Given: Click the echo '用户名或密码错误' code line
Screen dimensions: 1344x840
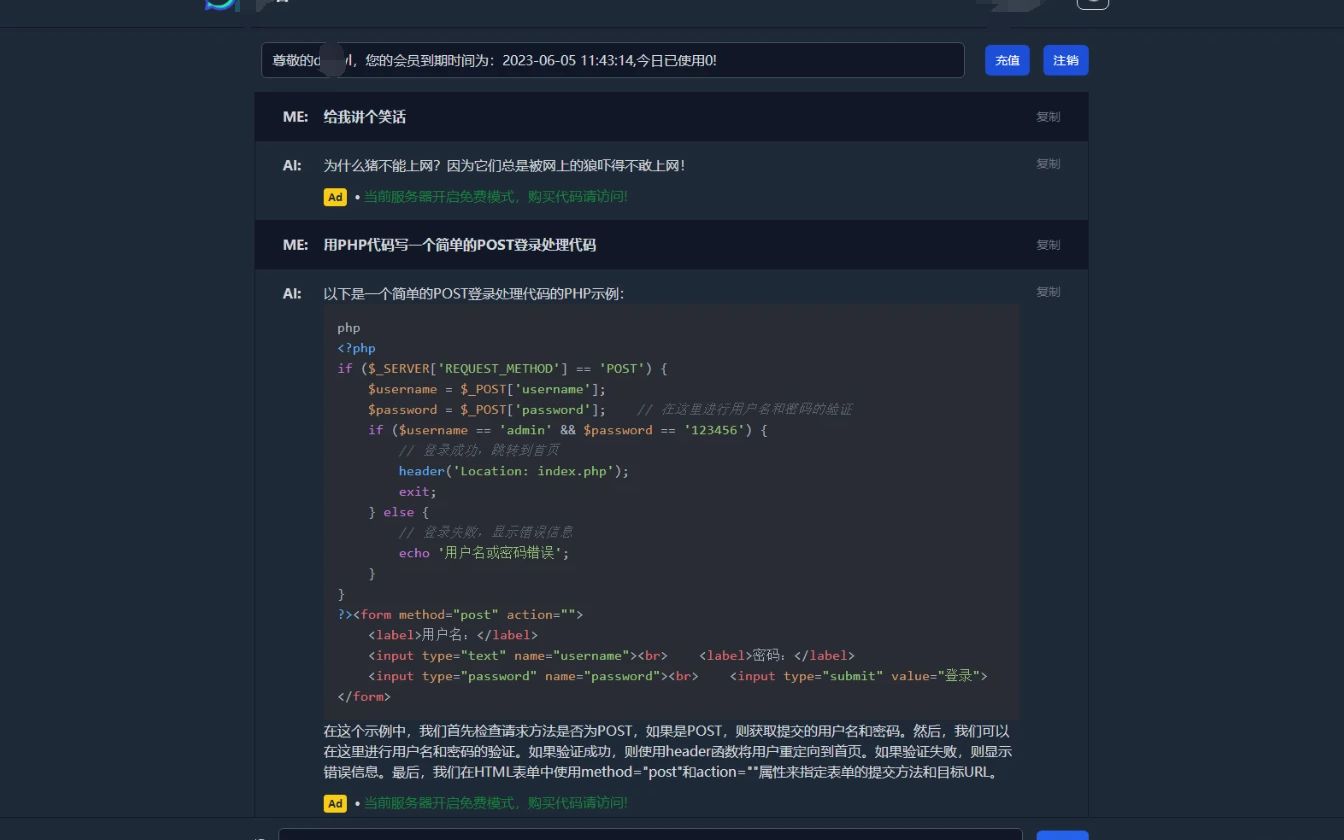Looking at the screenshot, I should (484, 553).
